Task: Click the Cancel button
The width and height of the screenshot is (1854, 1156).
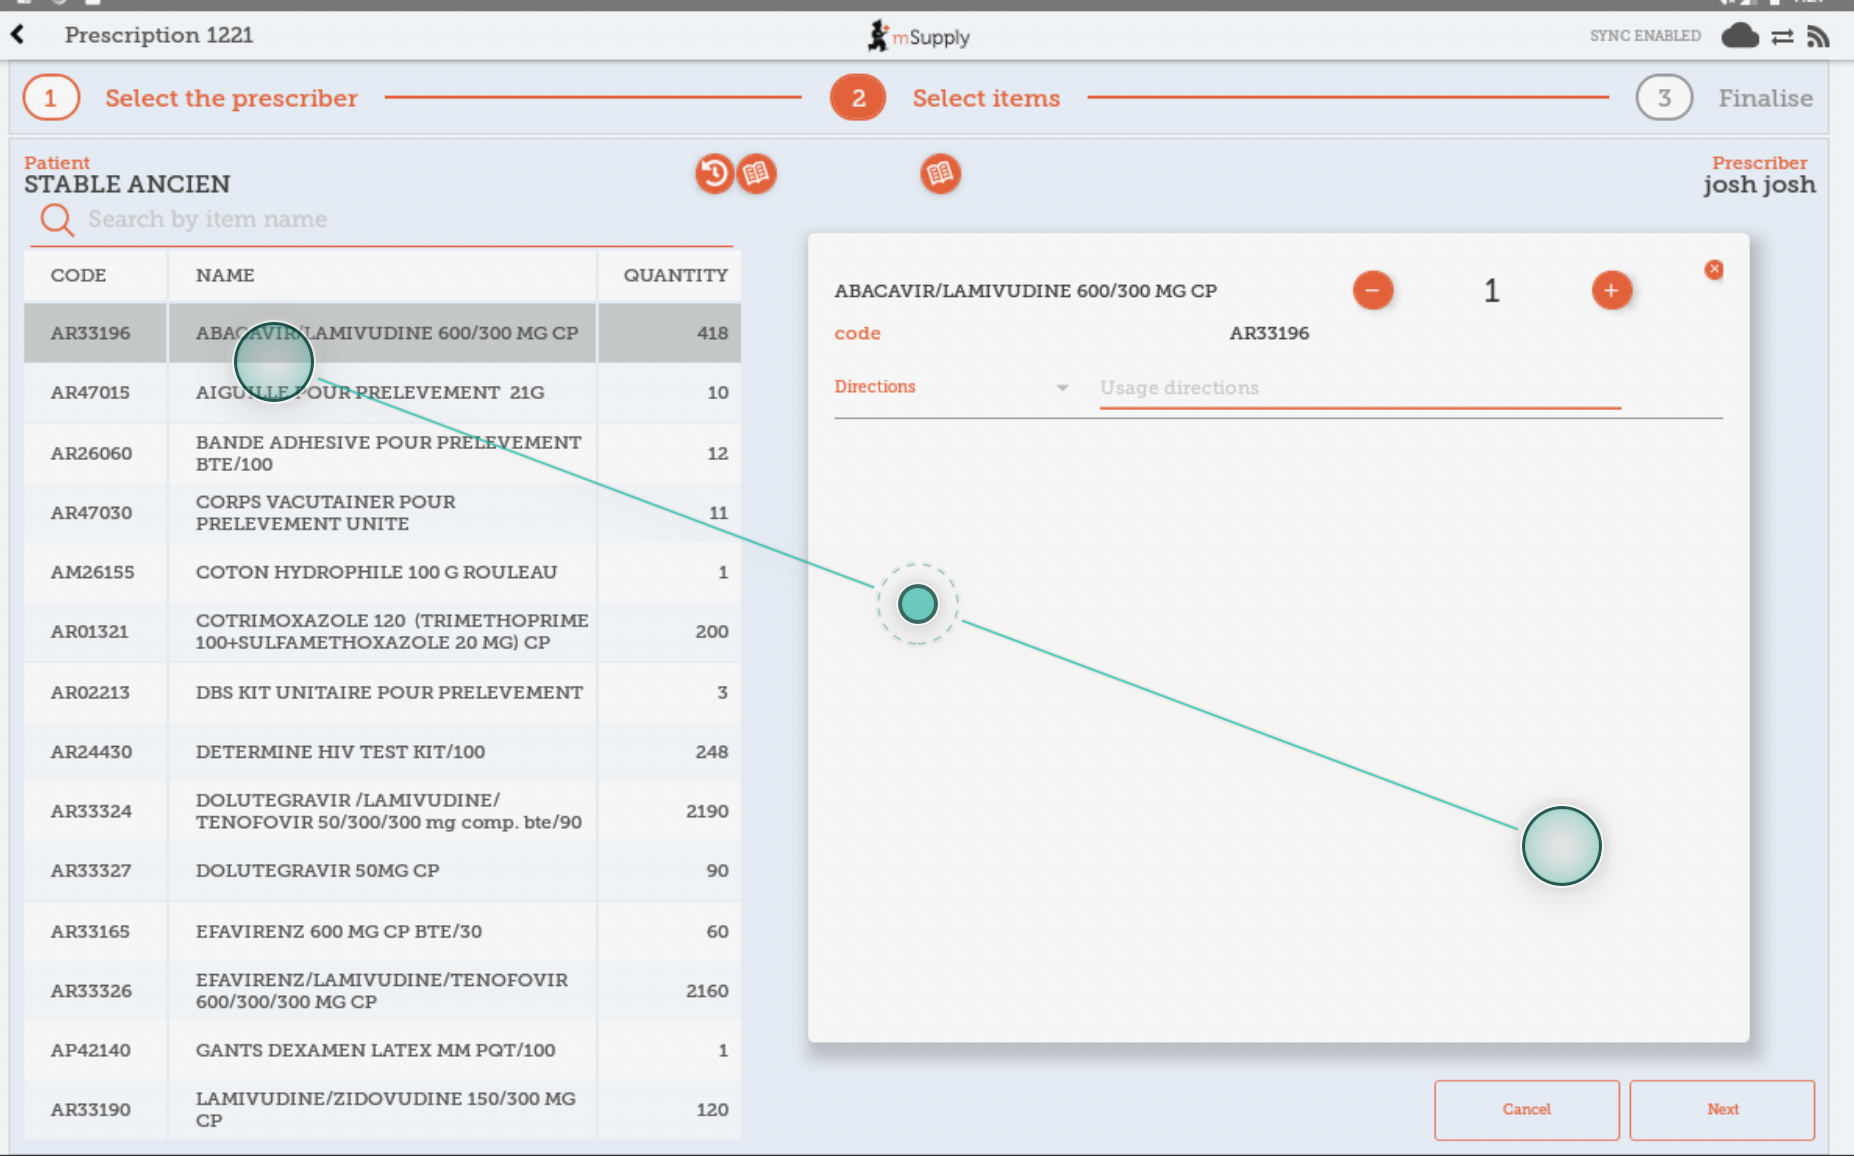Action: pos(1527,1109)
